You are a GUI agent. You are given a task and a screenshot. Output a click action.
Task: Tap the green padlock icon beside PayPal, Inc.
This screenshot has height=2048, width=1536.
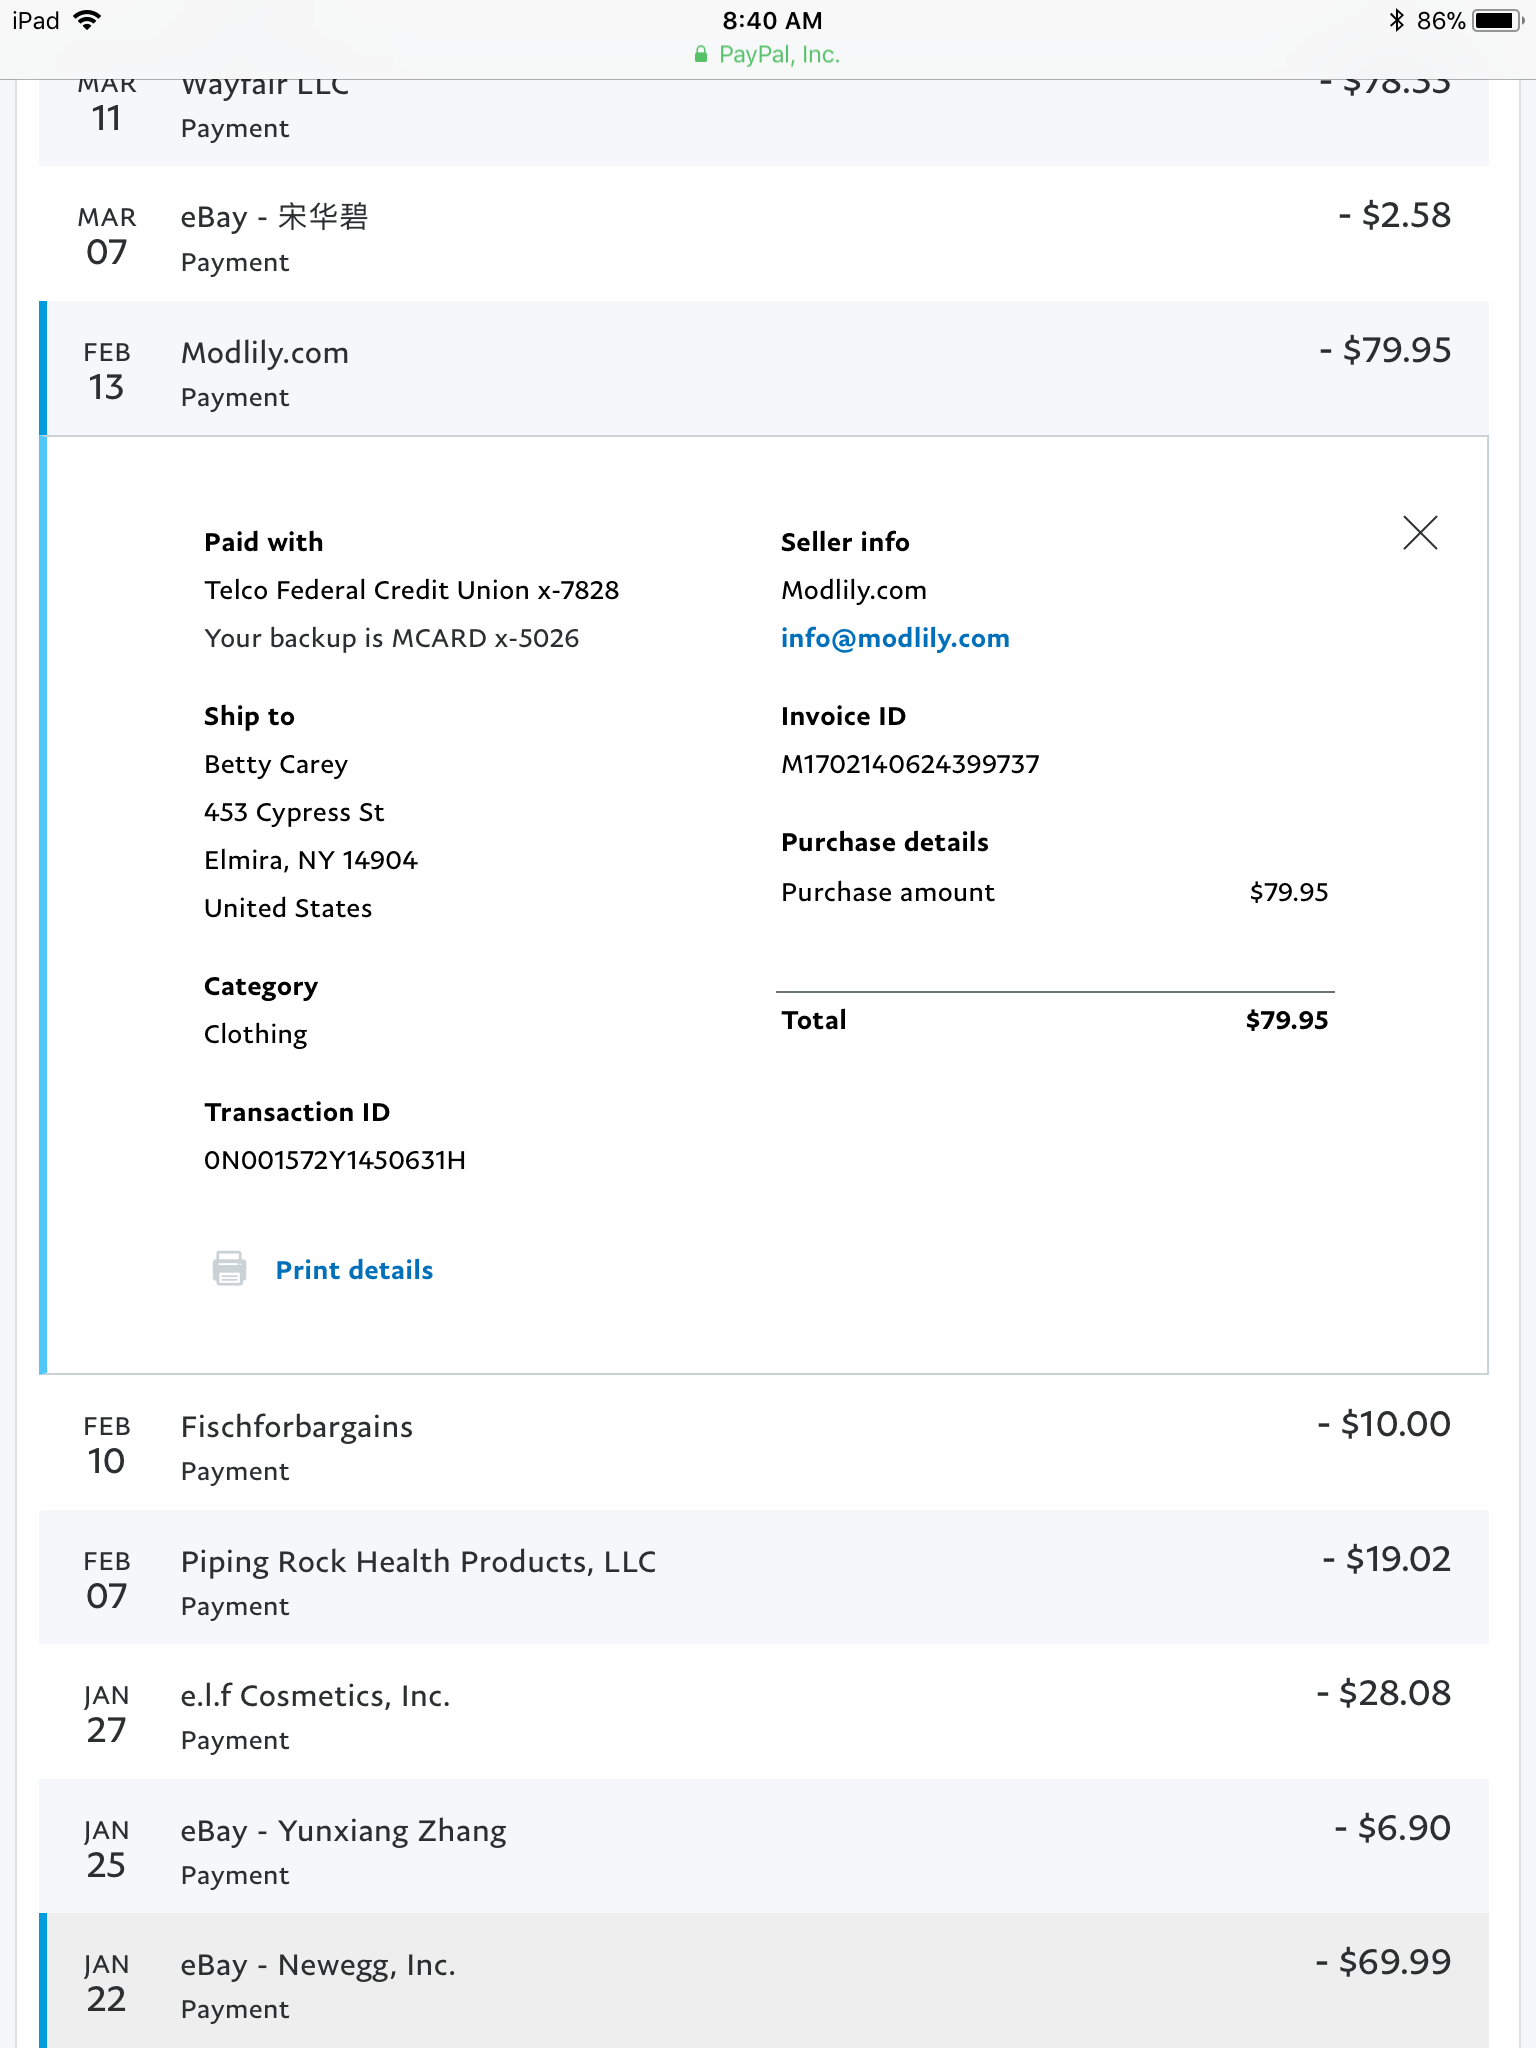pos(701,55)
